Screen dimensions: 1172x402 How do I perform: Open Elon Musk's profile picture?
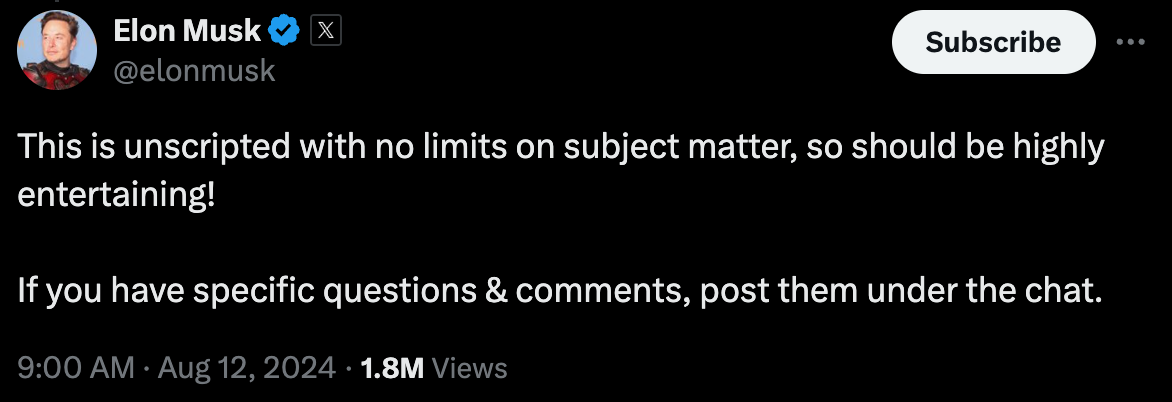(x=57, y=50)
